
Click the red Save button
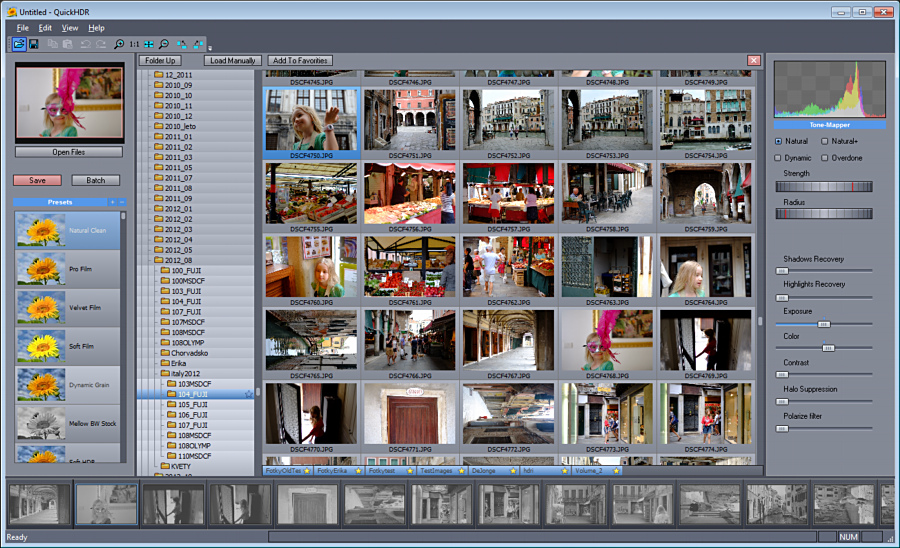pyautogui.click(x=37, y=180)
